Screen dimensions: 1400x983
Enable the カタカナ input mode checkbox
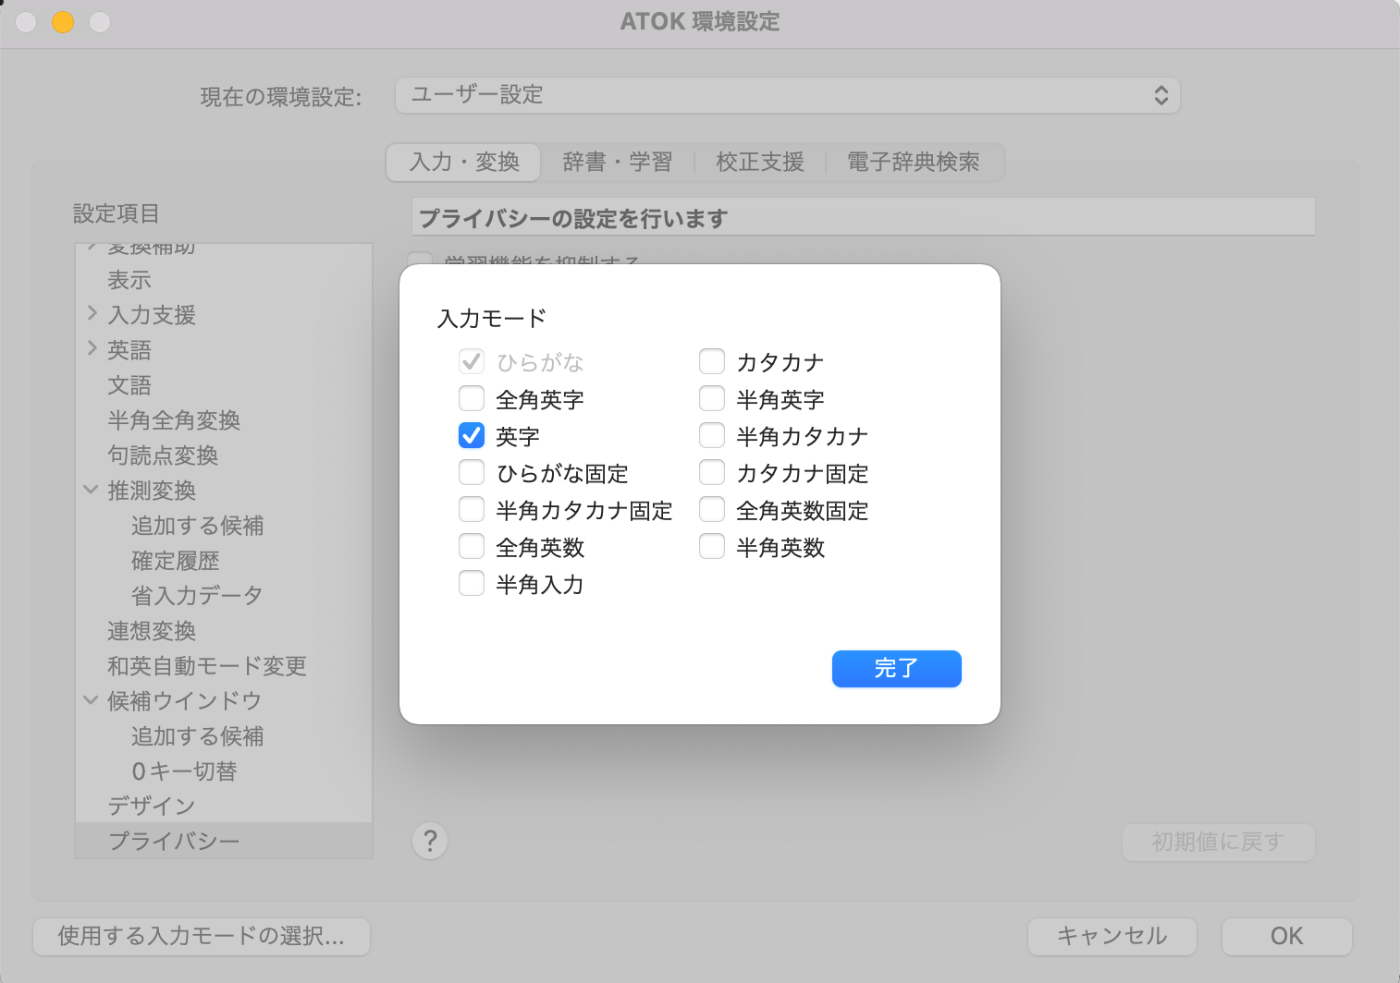pyautogui.click(x=712, y=361)
